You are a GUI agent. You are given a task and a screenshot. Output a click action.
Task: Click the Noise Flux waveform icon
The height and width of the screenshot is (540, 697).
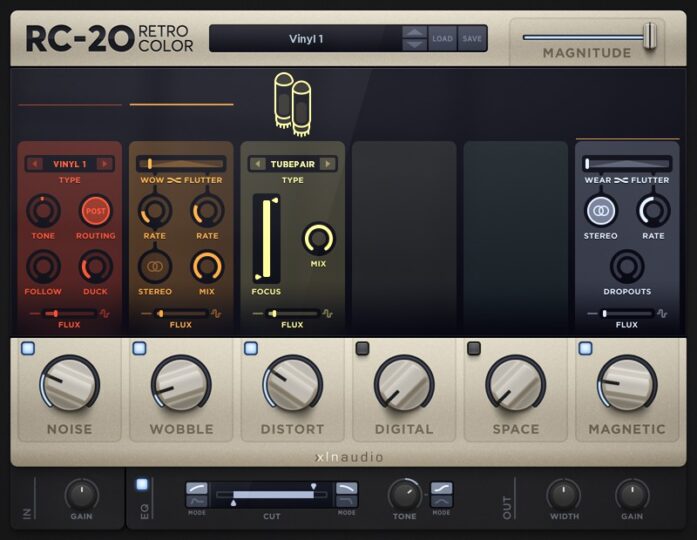coord(105,314)
